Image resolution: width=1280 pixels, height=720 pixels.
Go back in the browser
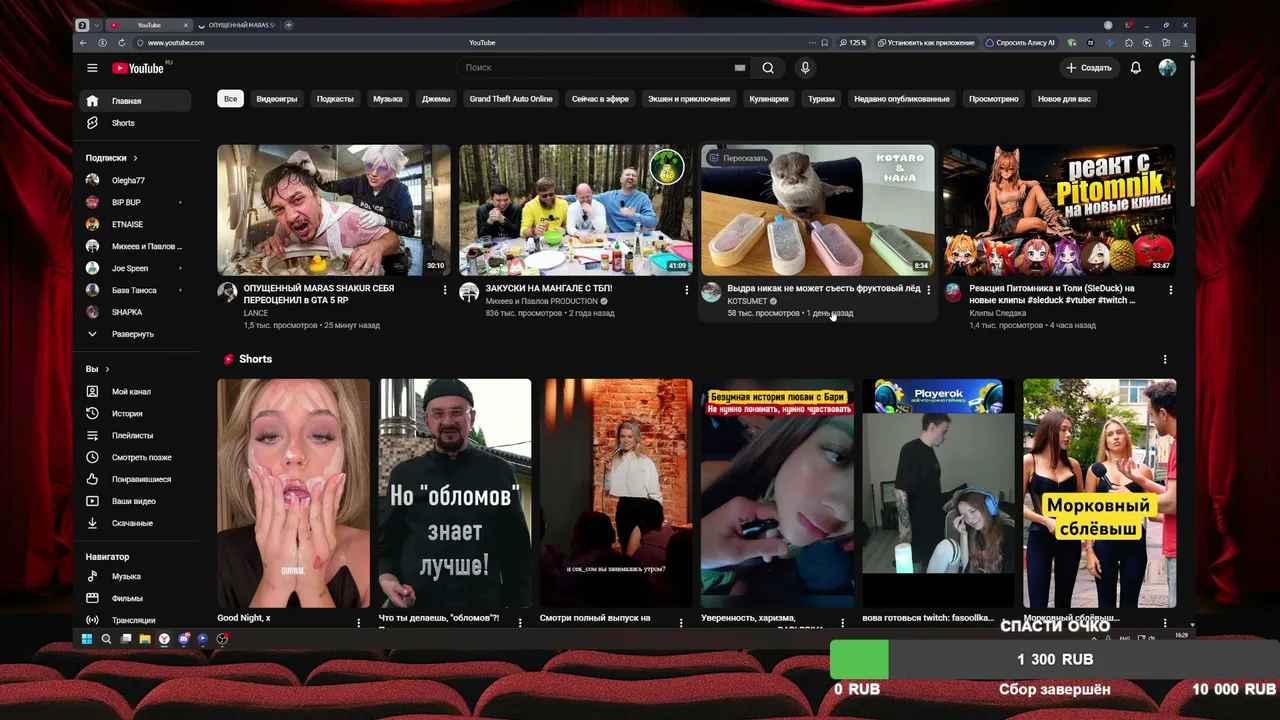(83, 43)
